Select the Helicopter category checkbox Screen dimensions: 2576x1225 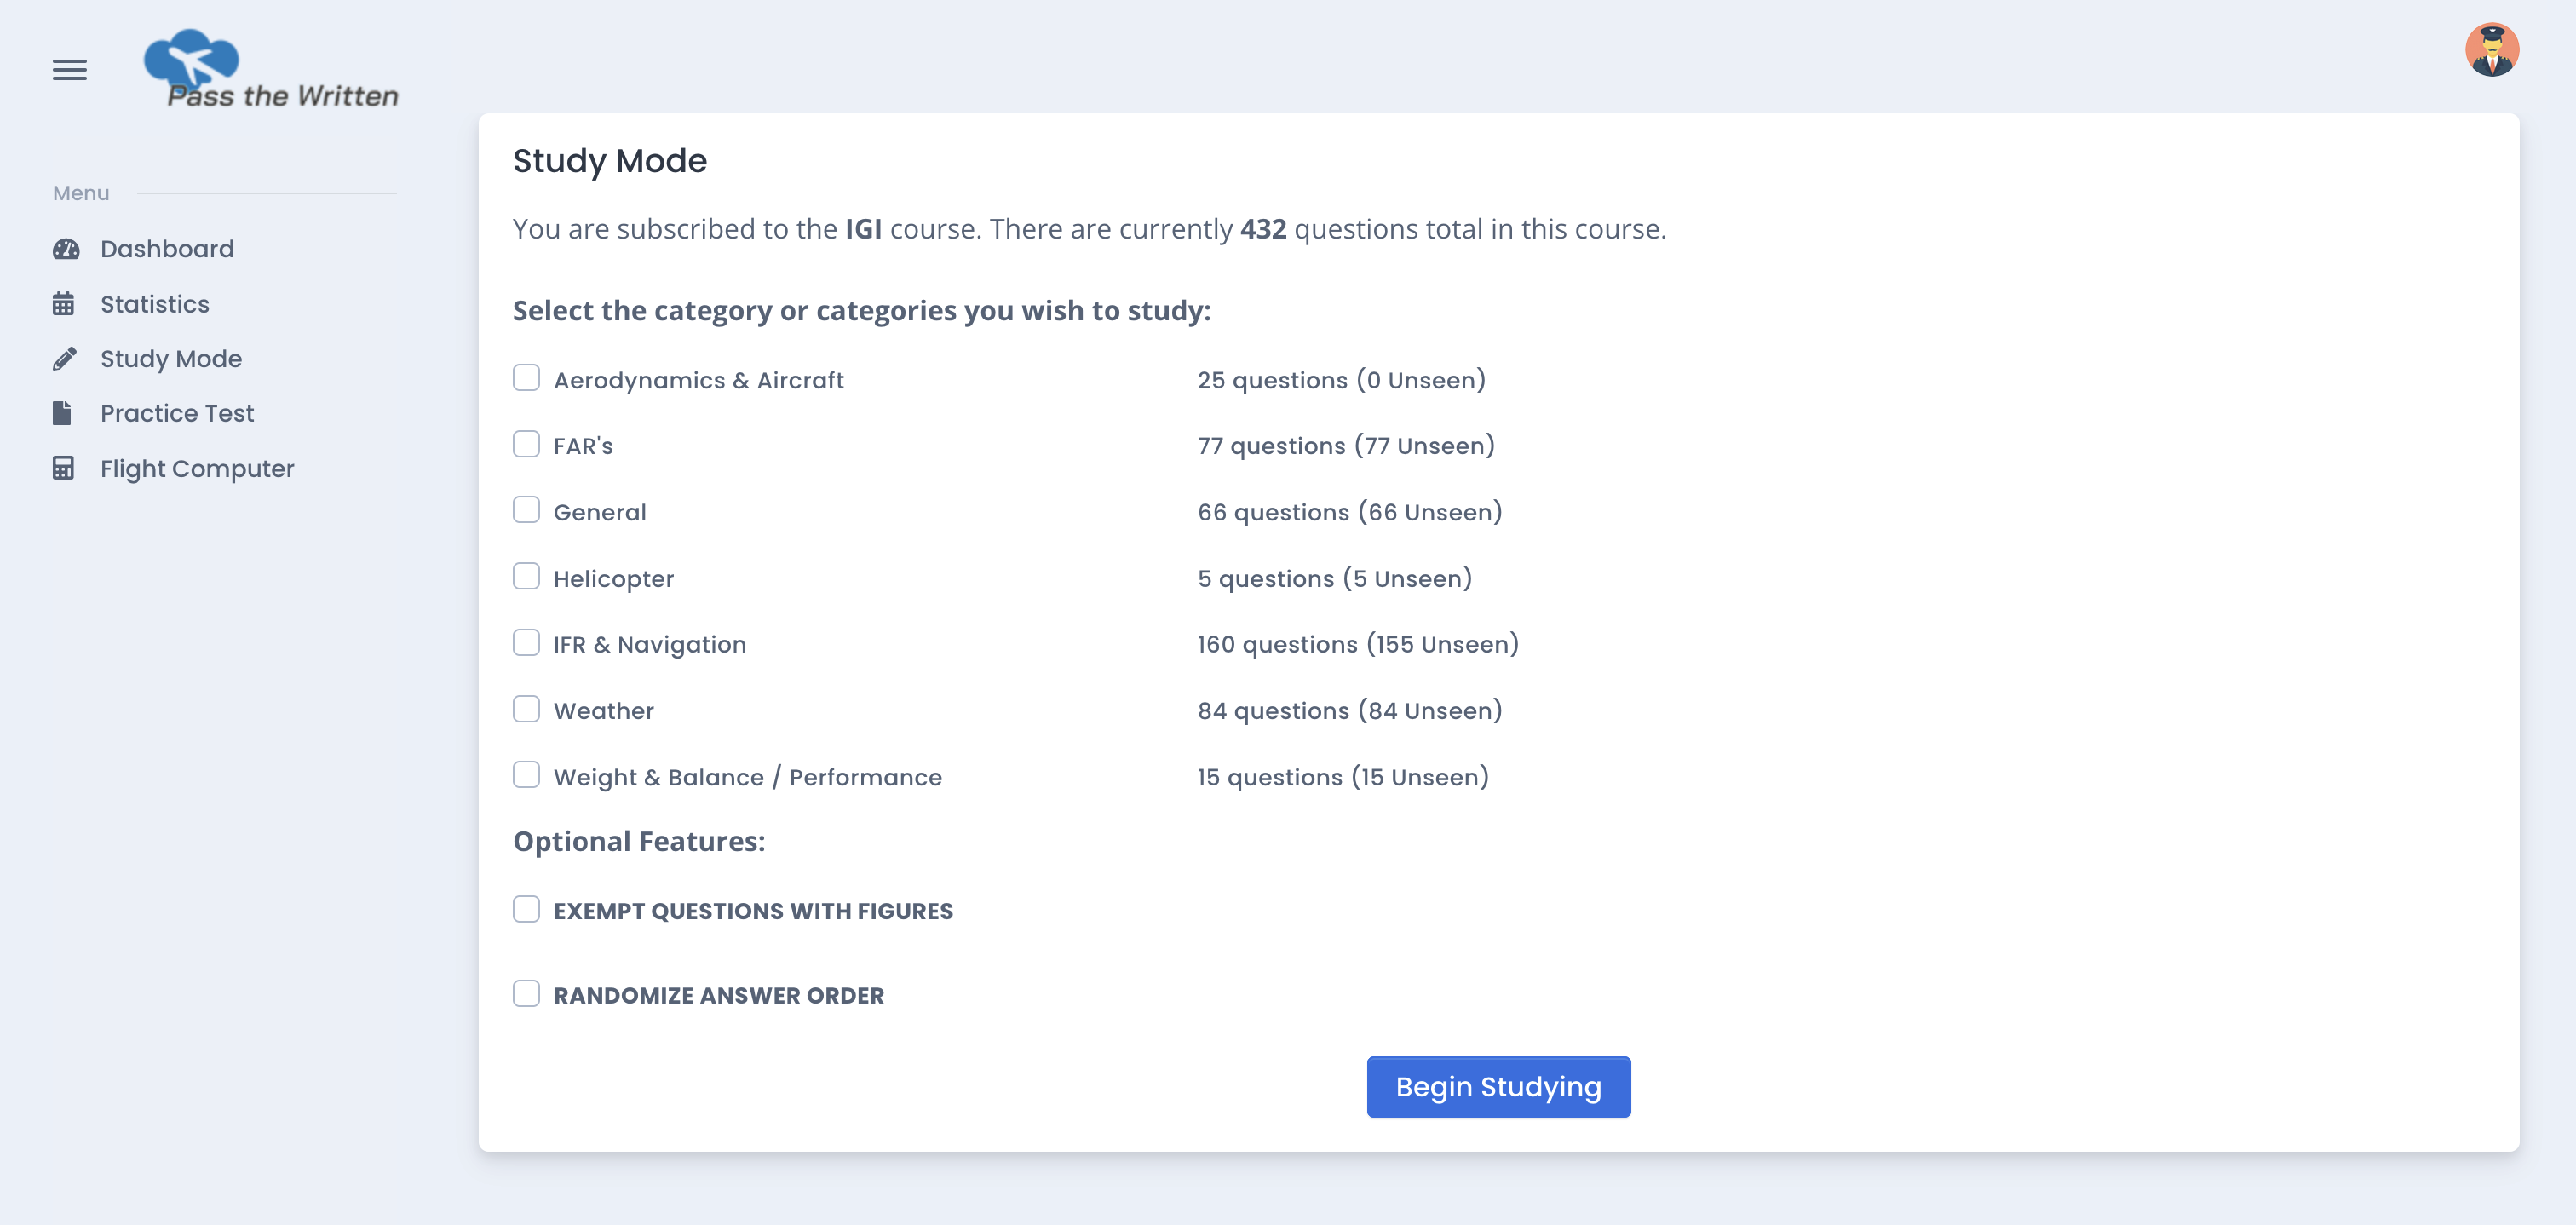(x=526, y=576)
